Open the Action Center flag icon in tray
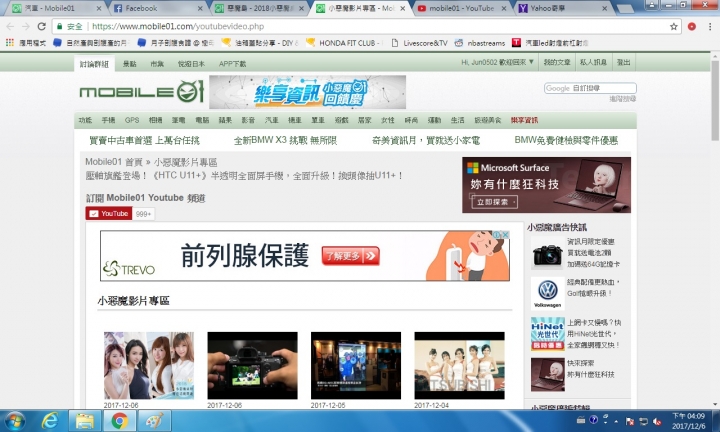The height and width of the screenshot is (432, 720). [630, 421]
